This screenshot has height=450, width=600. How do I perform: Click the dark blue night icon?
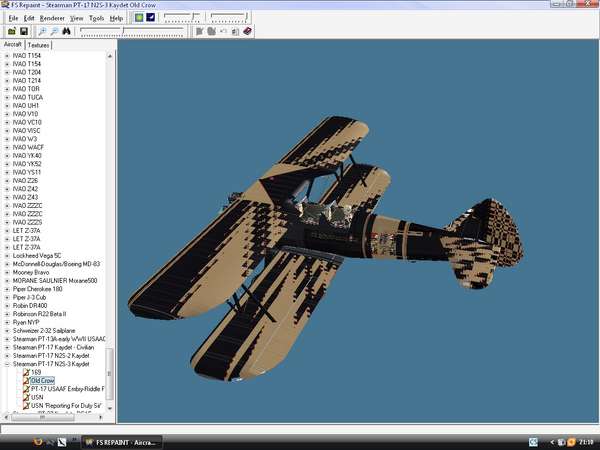[x=151, y=17]
